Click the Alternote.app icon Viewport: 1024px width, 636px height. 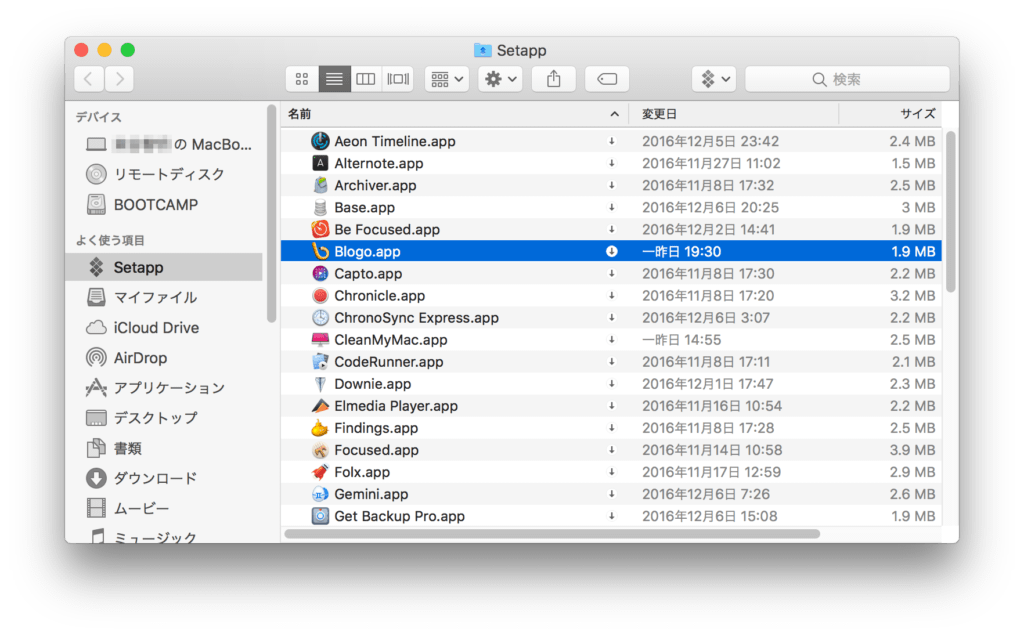pyautogui.click(x=320, y=163)
